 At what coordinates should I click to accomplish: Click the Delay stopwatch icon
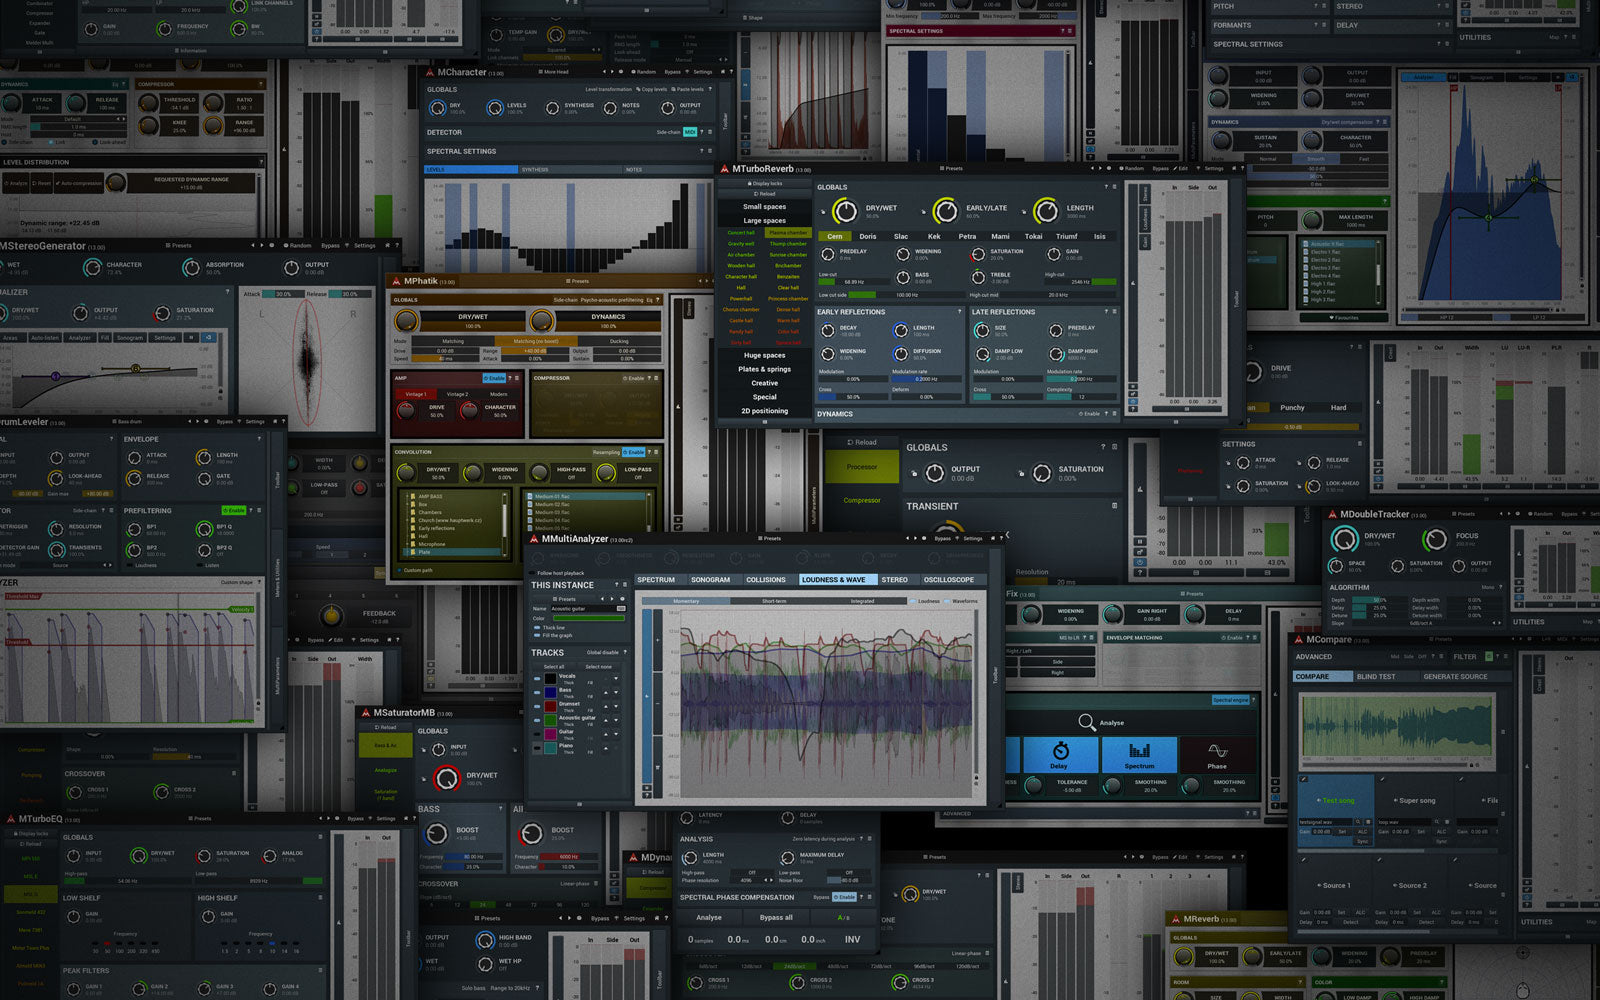[1060, 751]
